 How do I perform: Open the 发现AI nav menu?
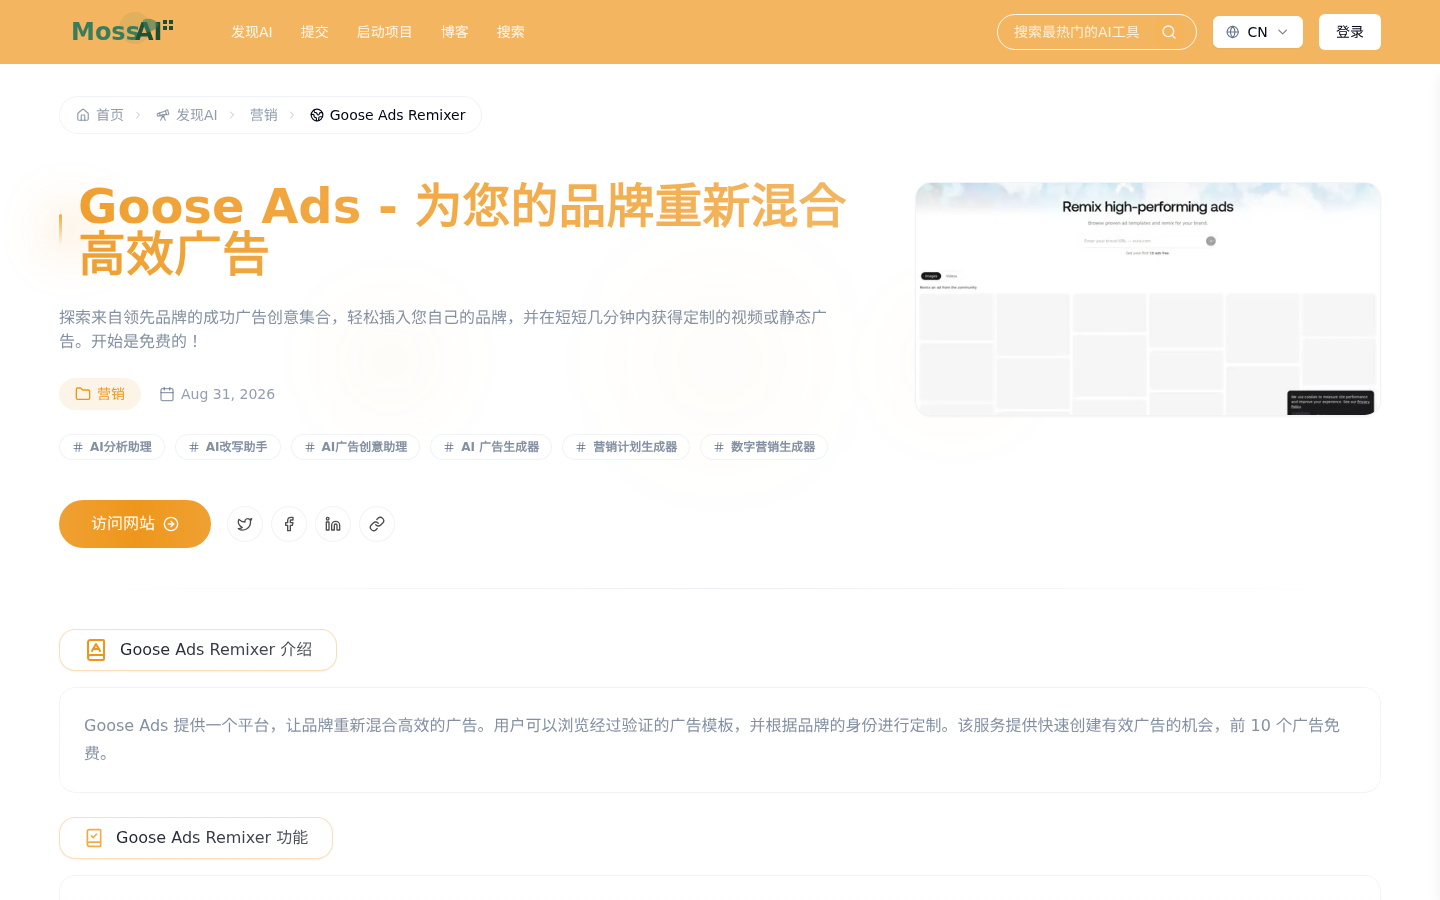click(252, 32)
